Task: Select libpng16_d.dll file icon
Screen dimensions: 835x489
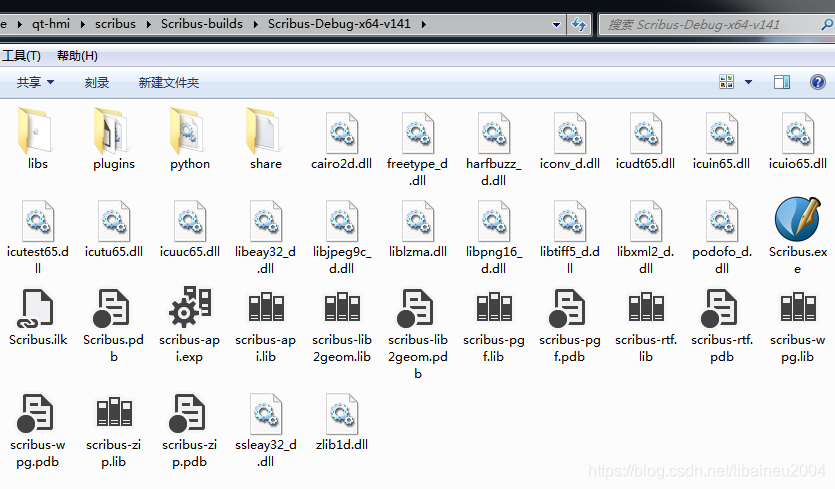Action: 494,221
